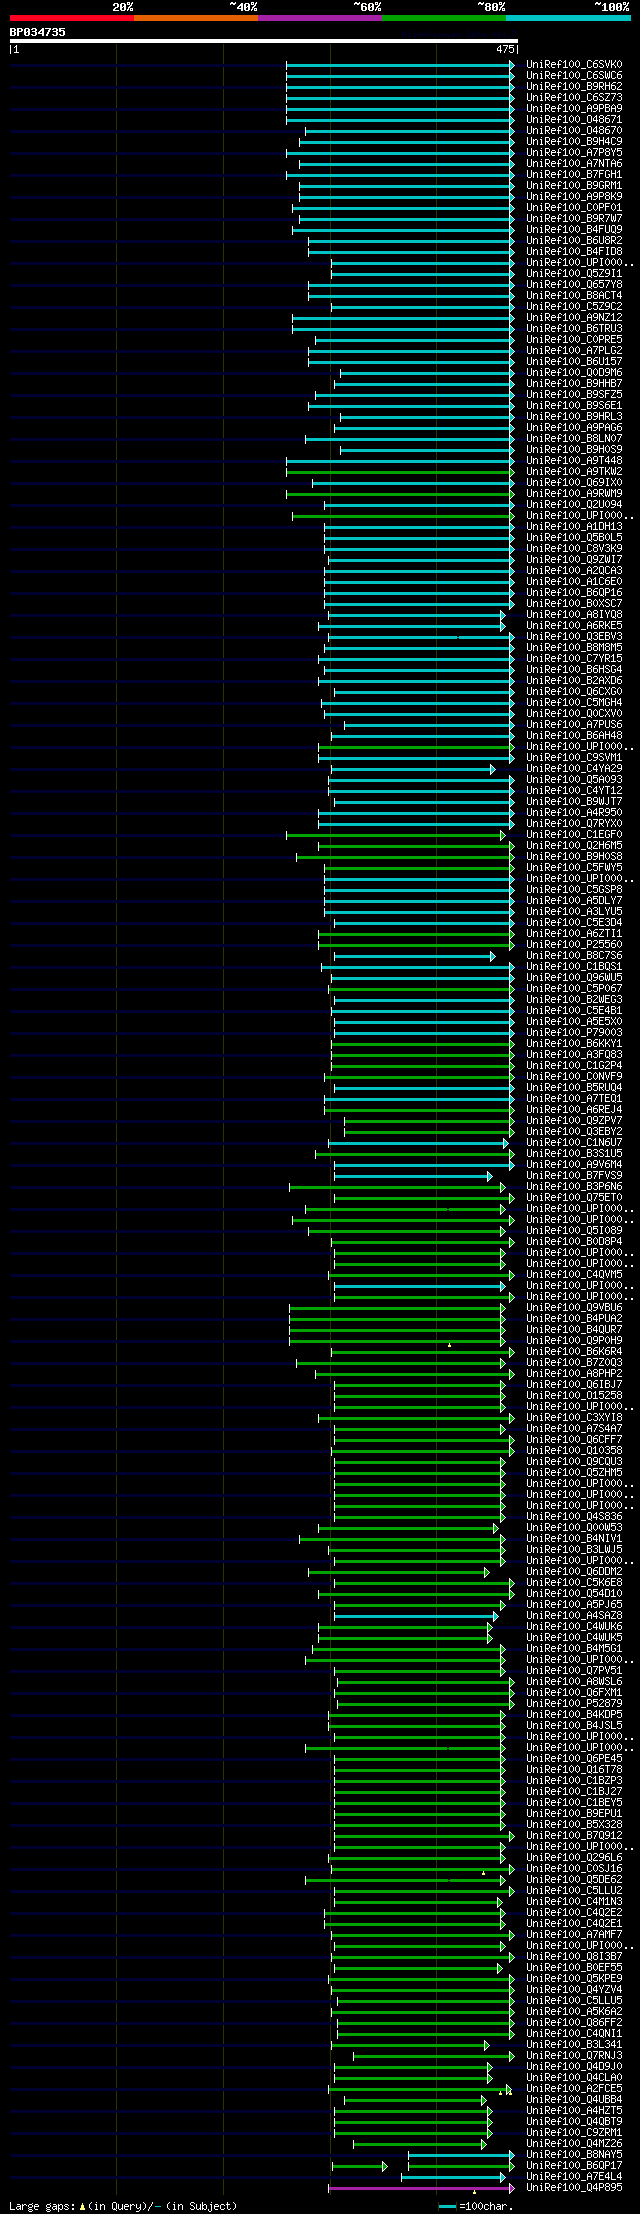640x2214 pixels.
Task: Click UniRef100_A7P8Y5 label
Action: point(574,153)
